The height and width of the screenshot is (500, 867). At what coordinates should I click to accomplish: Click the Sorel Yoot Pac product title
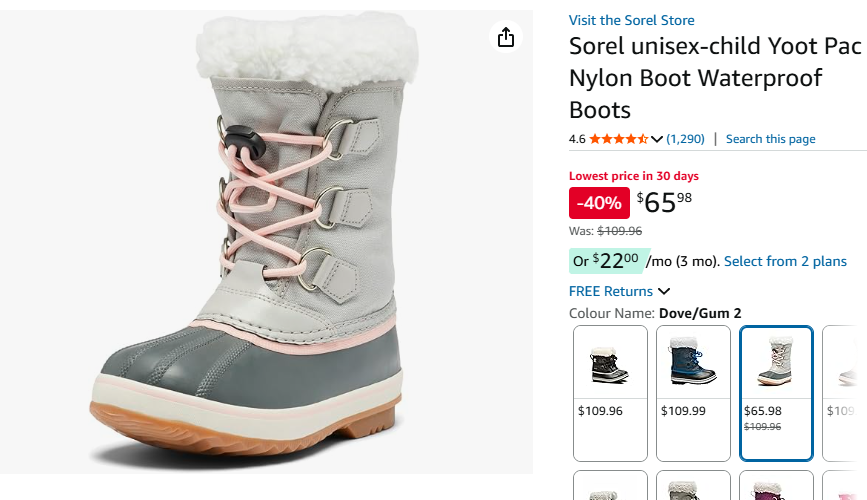pos(714,78)
